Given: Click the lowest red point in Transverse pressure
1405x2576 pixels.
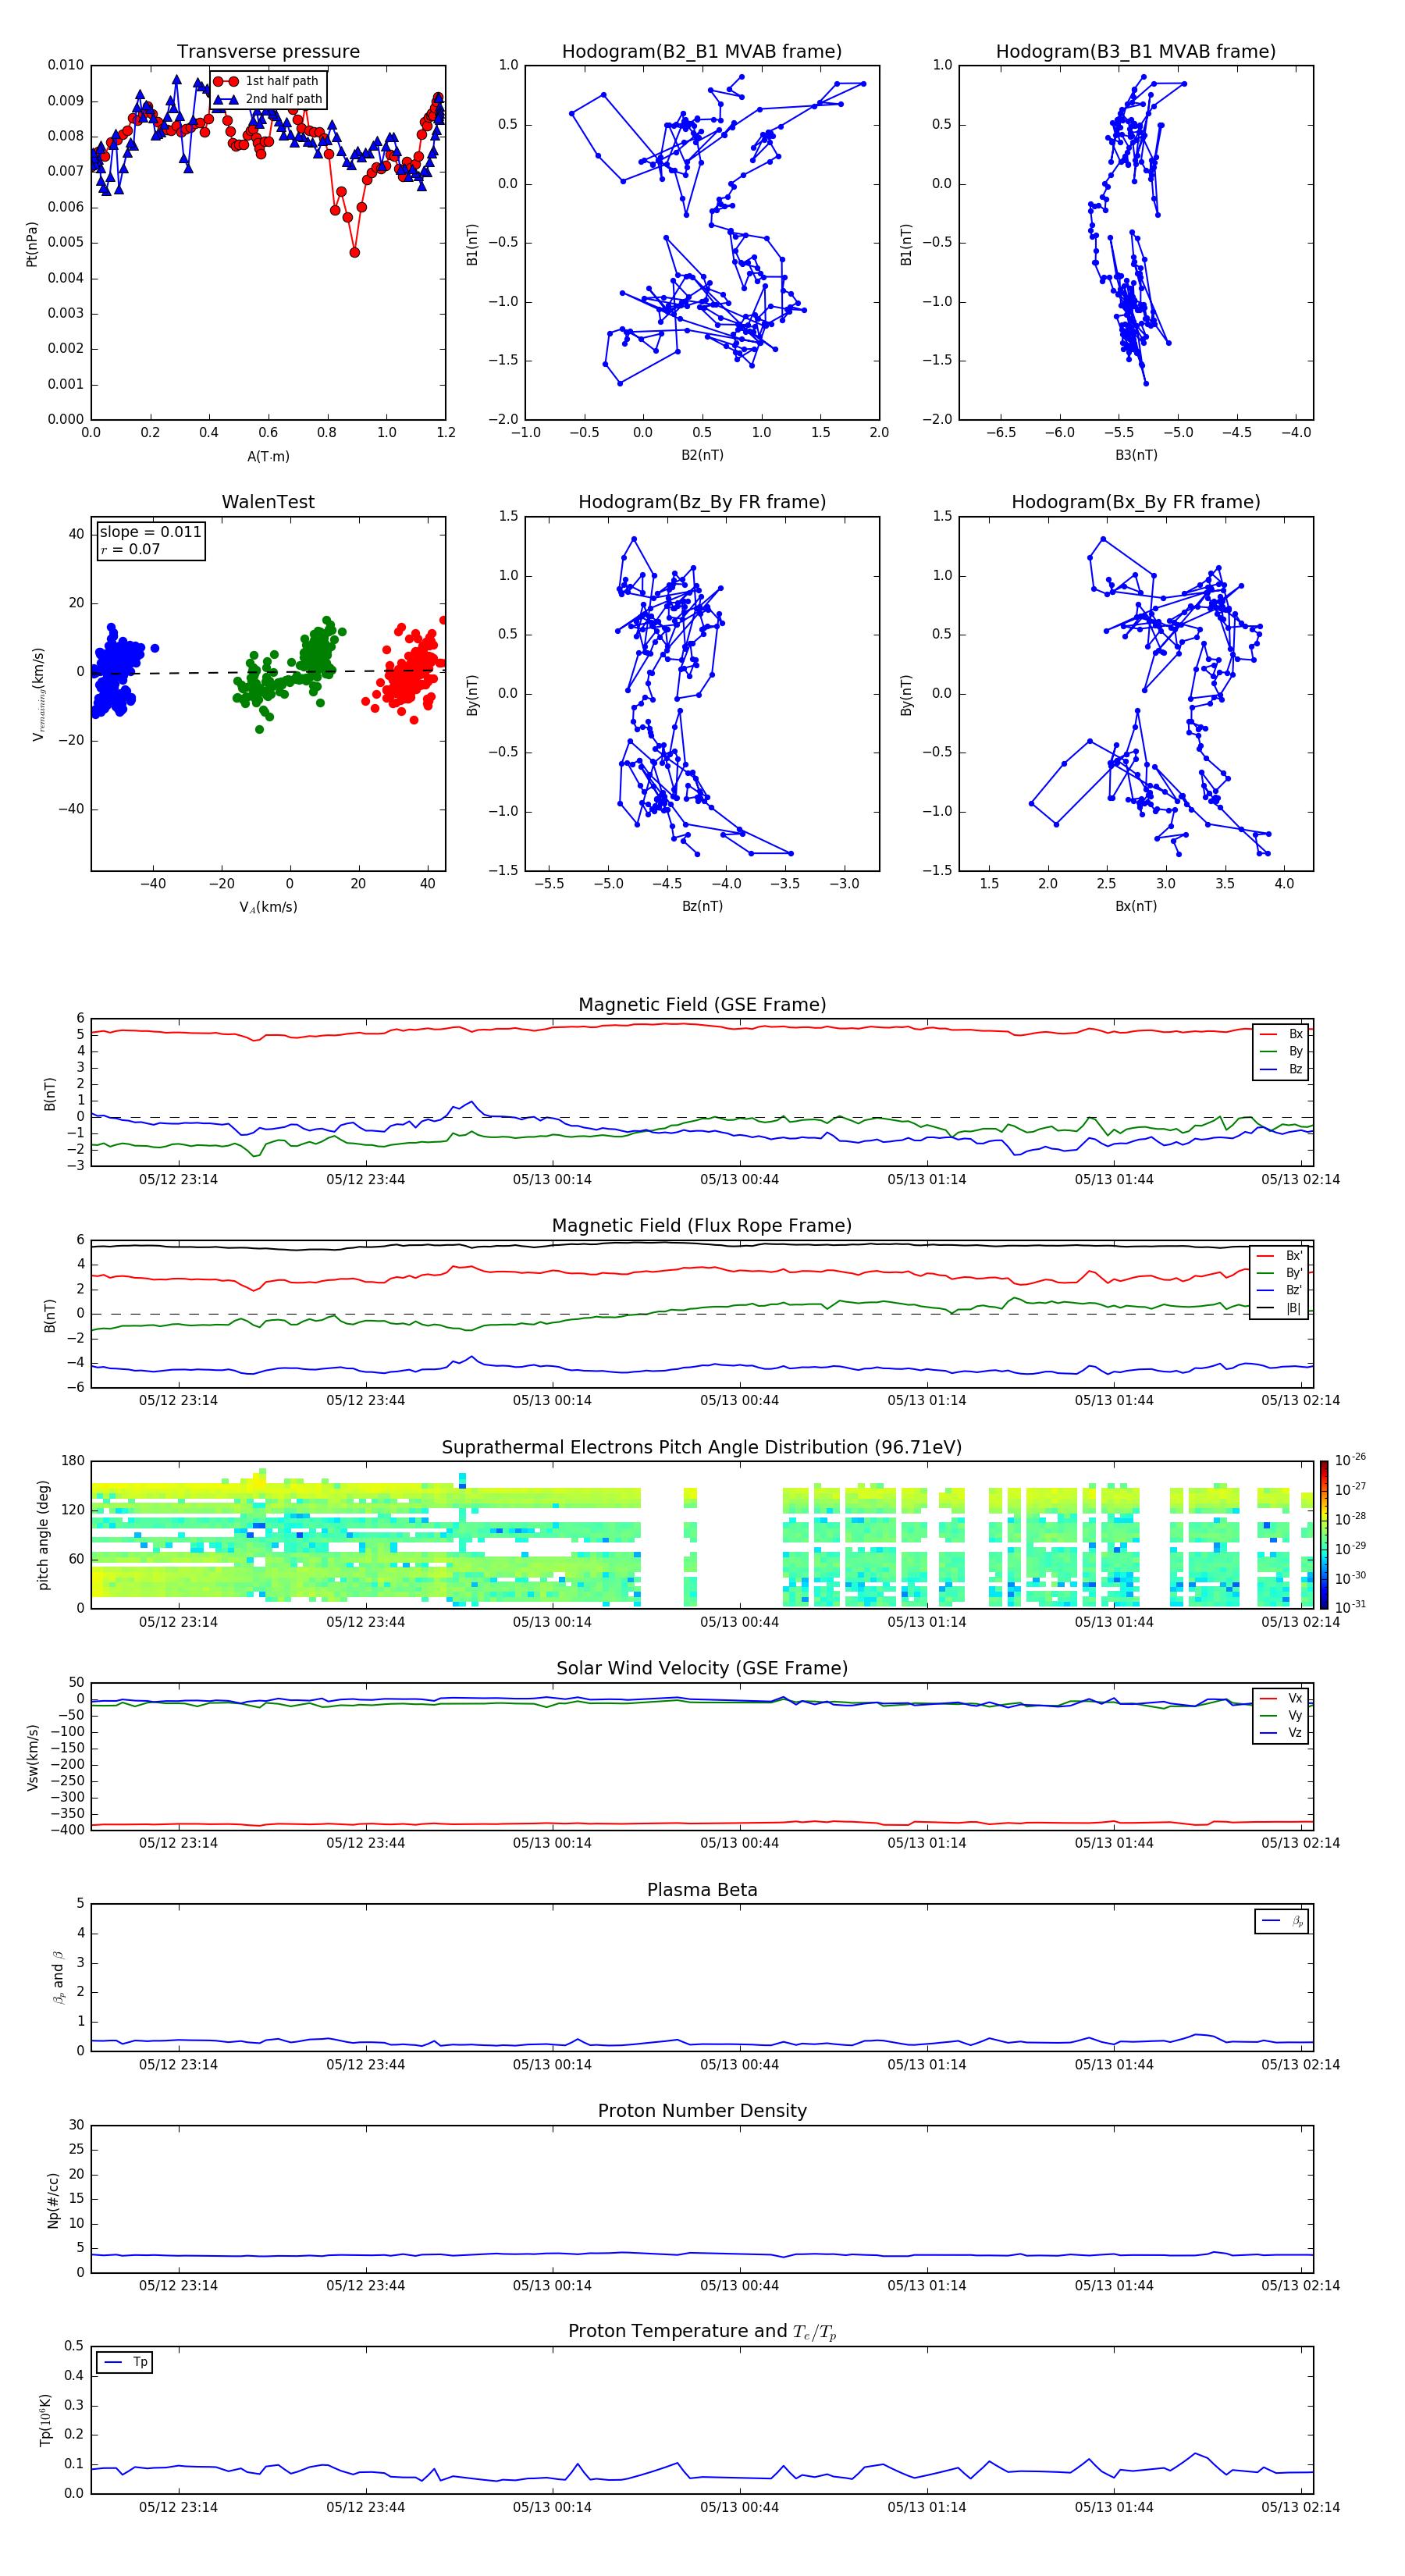Looking at the screenshot, I should coord(354,253).
